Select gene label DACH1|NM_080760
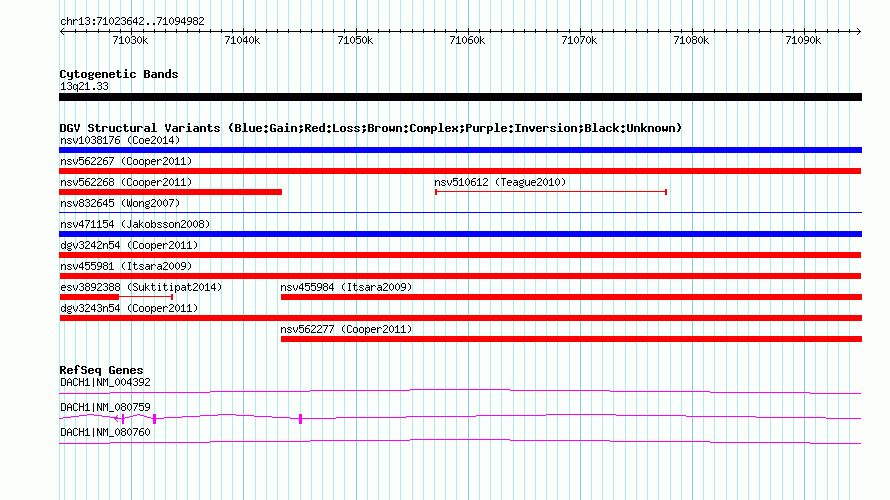The image size is (890, 500). [105, 432]
